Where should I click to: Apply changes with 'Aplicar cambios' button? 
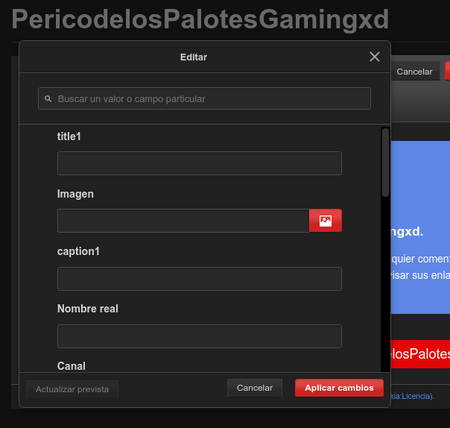(339, 388)
